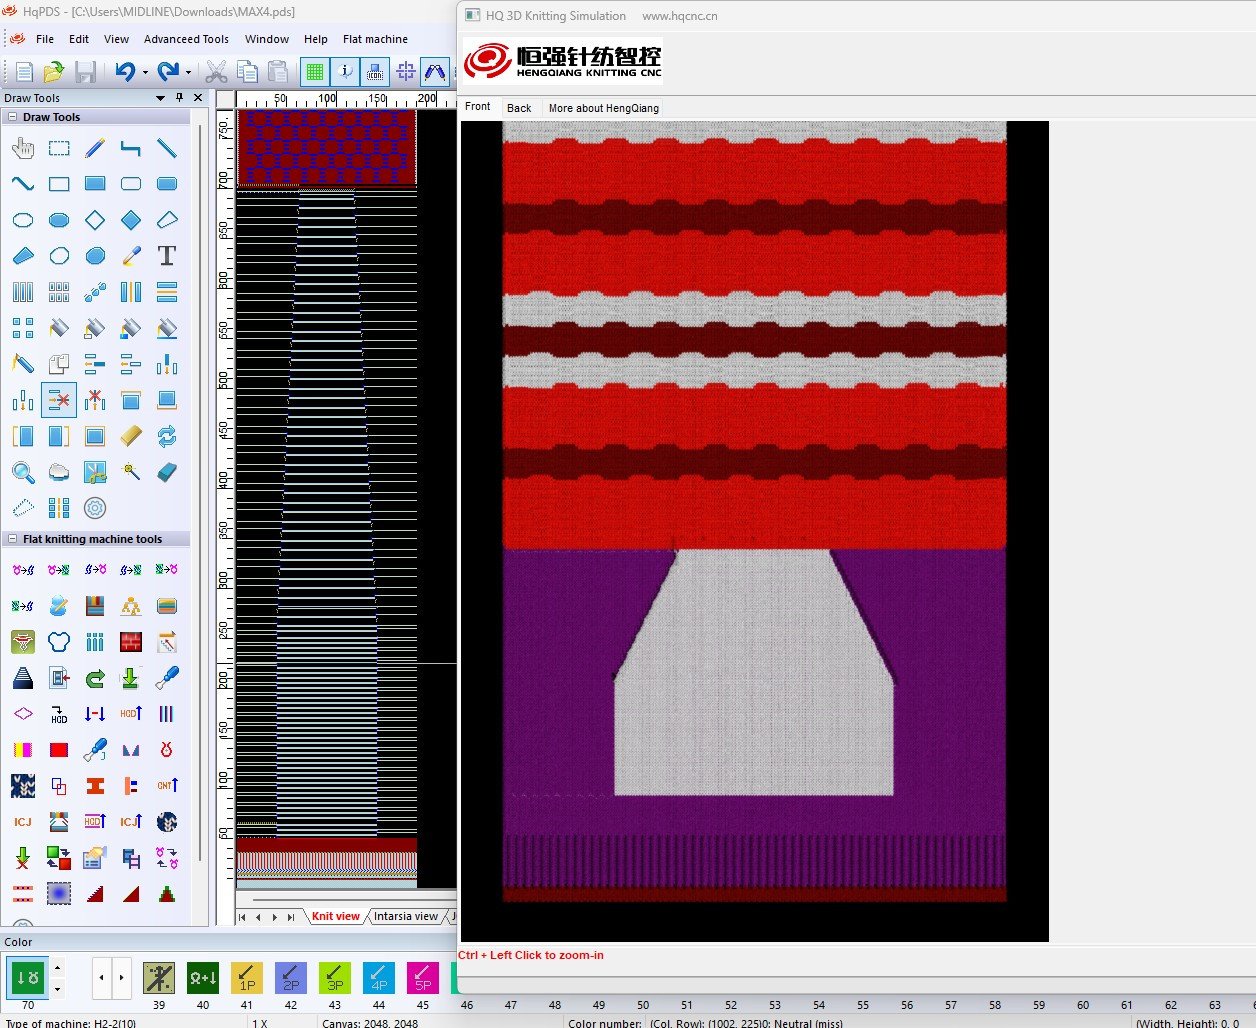Open the Flat machine menu

[375, 39]
